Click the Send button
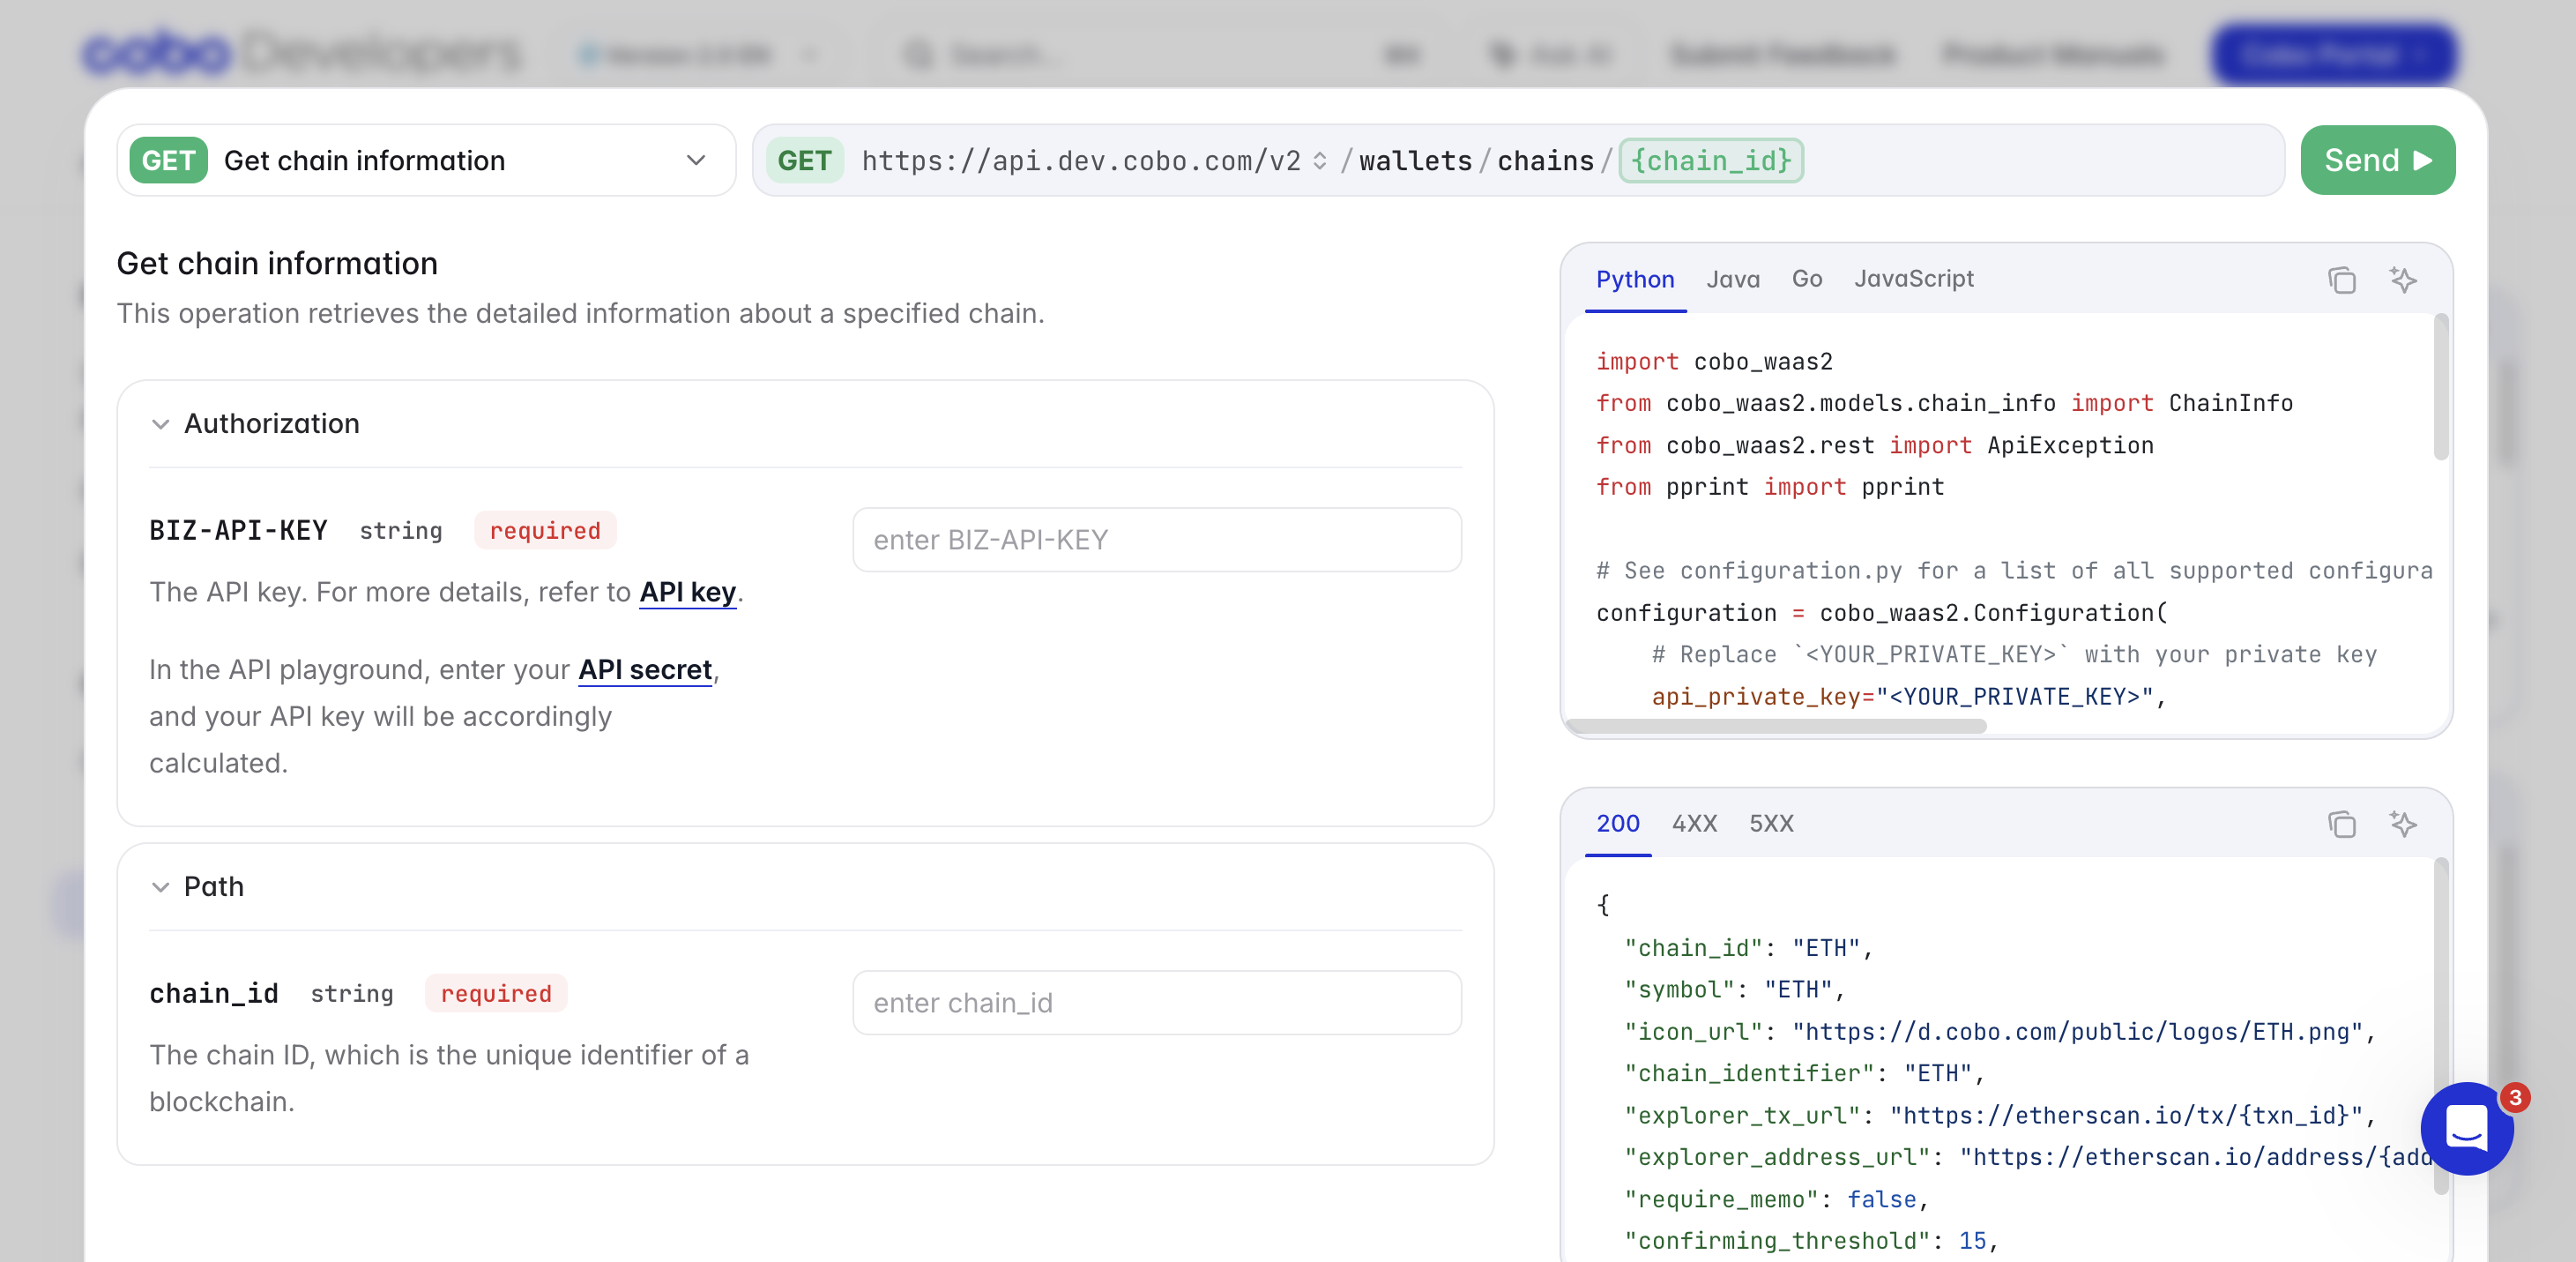The image size is (2576, 1262). point(2378,159)
